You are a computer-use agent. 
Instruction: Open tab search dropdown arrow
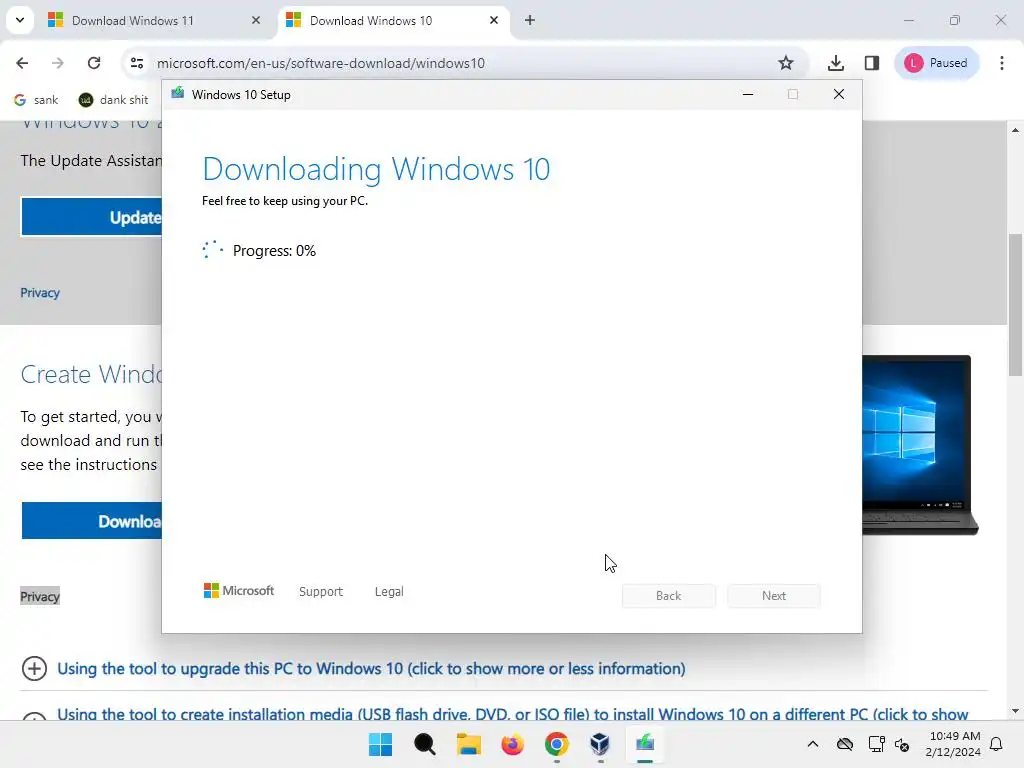pyautogui.click(x=20, y=20)
